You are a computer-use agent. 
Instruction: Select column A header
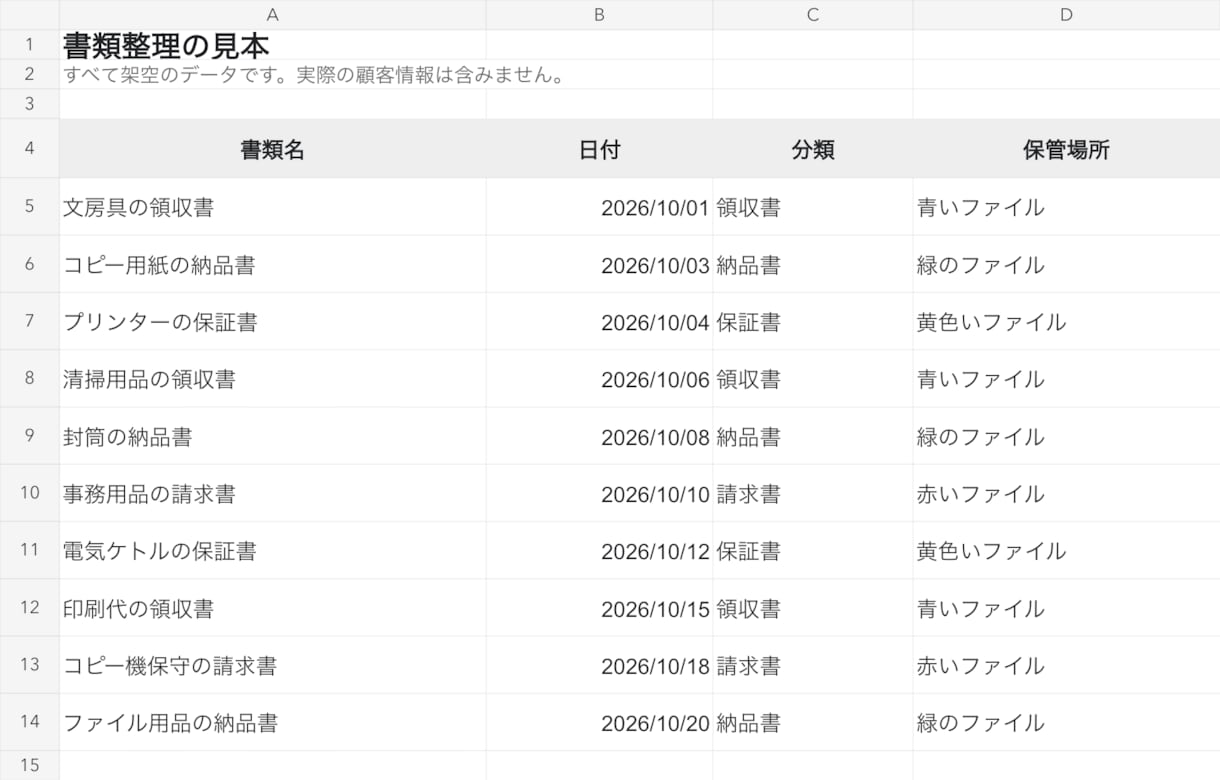273,15
